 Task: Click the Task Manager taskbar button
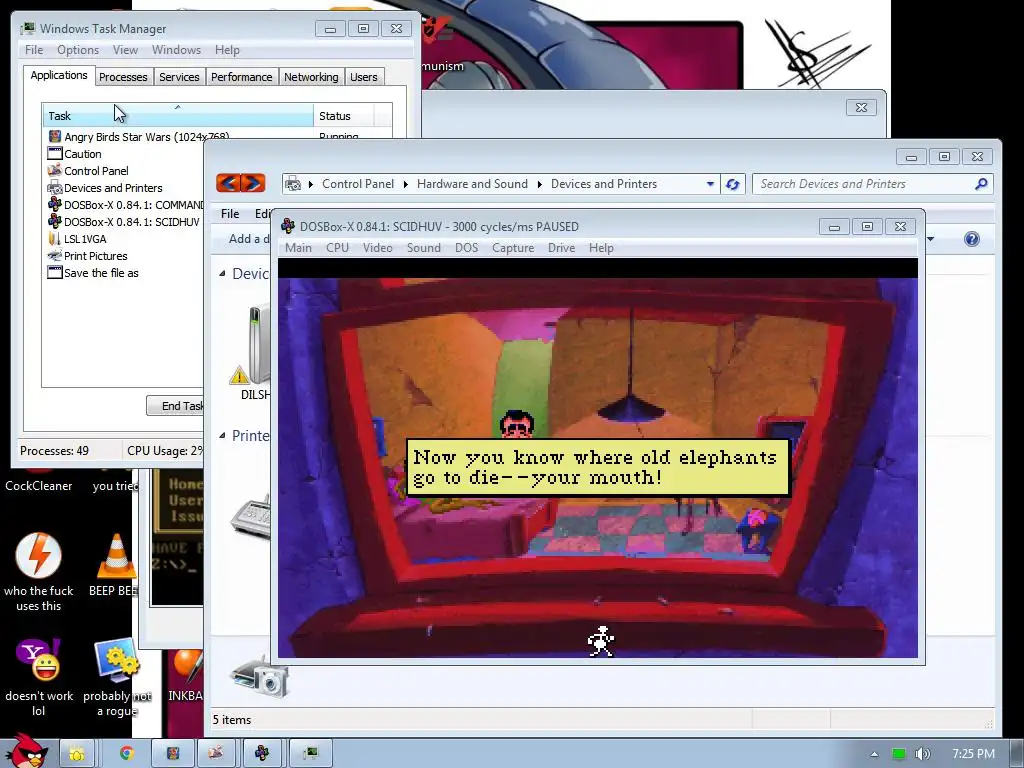pos(310,753)
